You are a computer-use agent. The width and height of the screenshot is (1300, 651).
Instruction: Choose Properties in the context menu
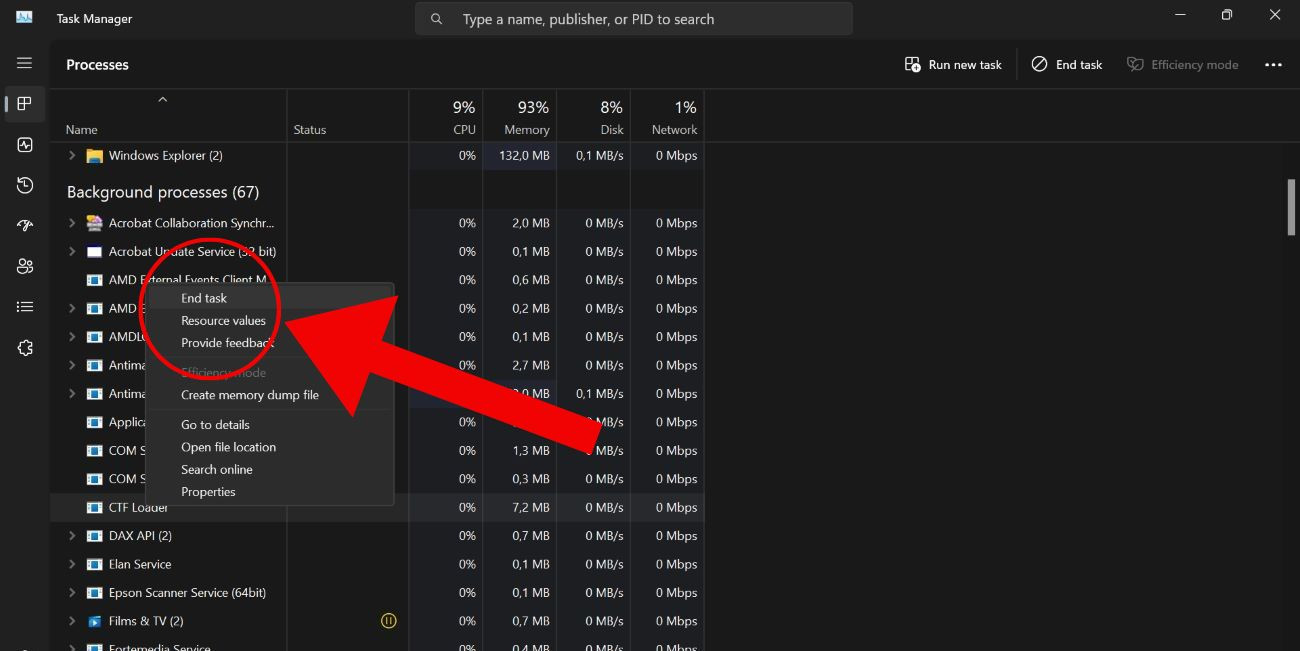[x=208, y=491]
